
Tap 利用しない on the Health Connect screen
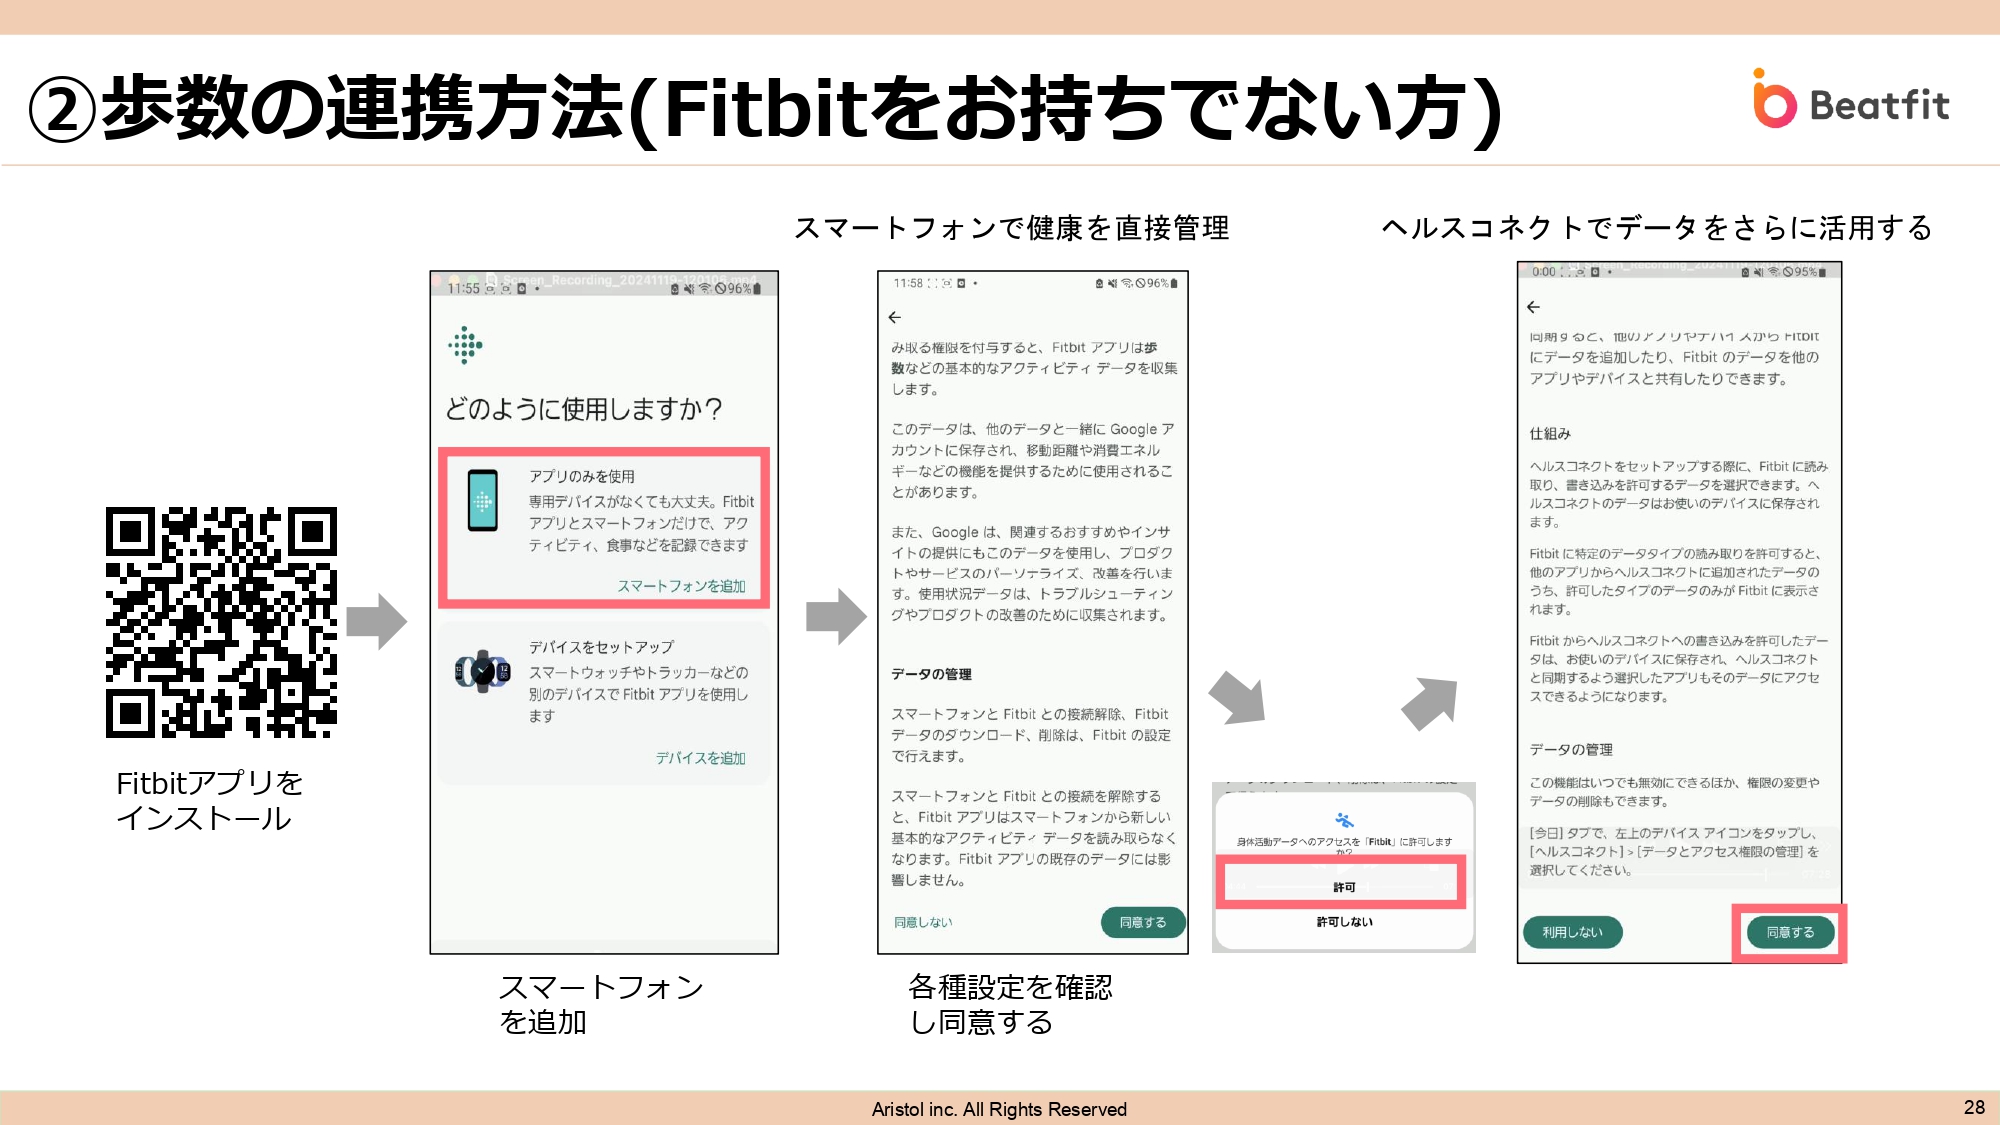click(x=1572, y=932)
